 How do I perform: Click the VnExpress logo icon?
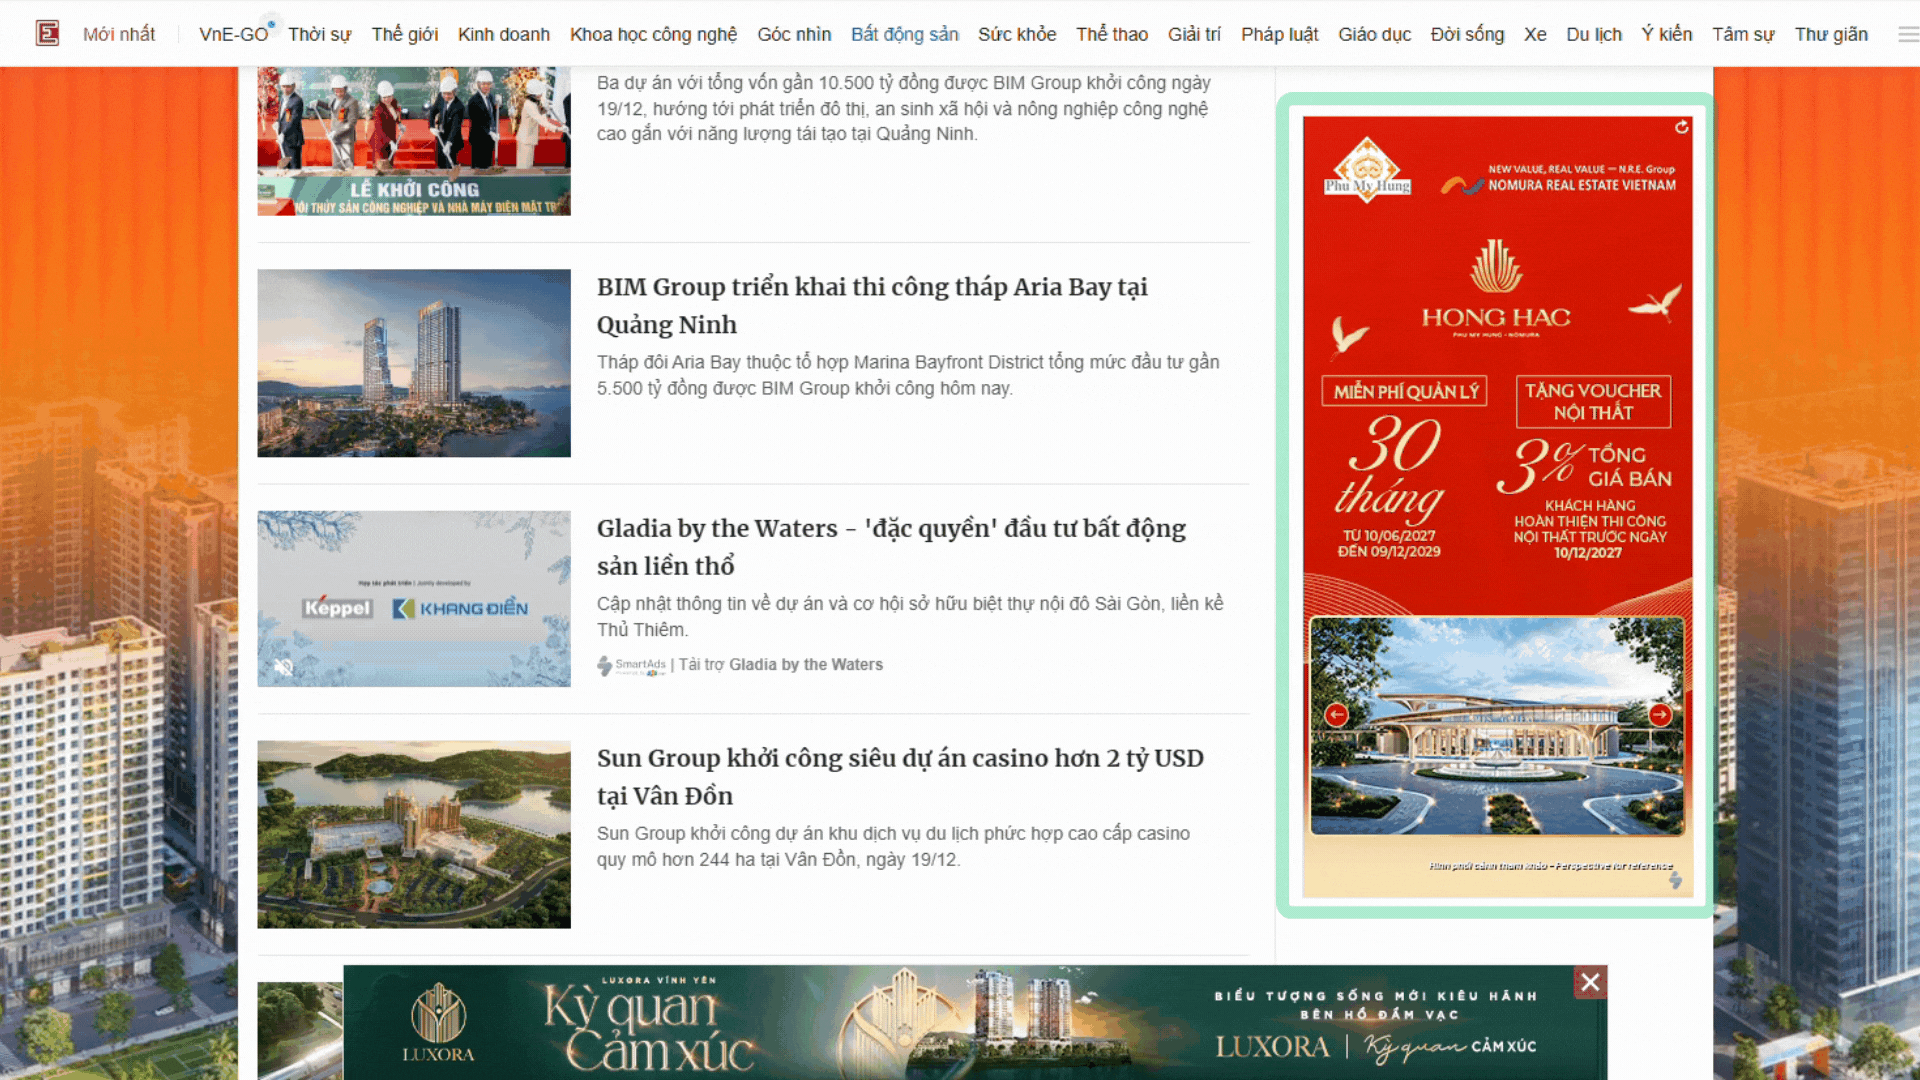coord(47,33)
